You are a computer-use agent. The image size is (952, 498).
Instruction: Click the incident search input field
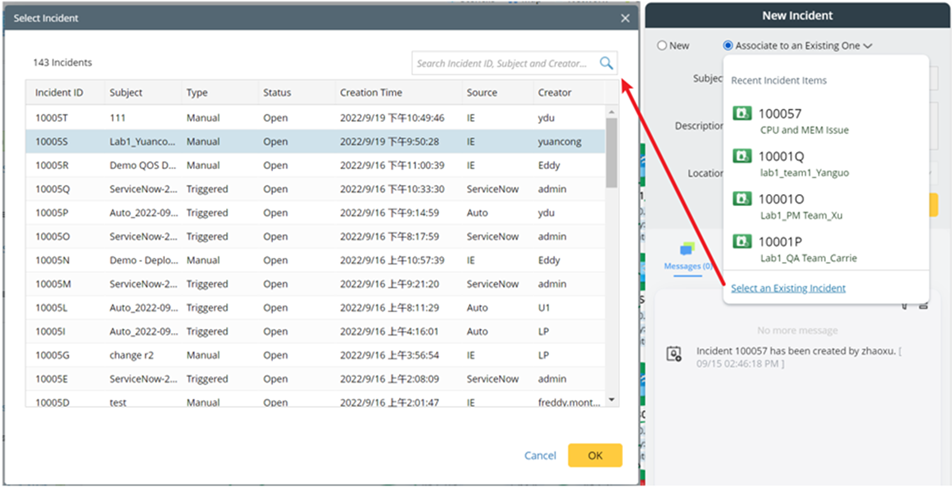[x=504, y=63]
